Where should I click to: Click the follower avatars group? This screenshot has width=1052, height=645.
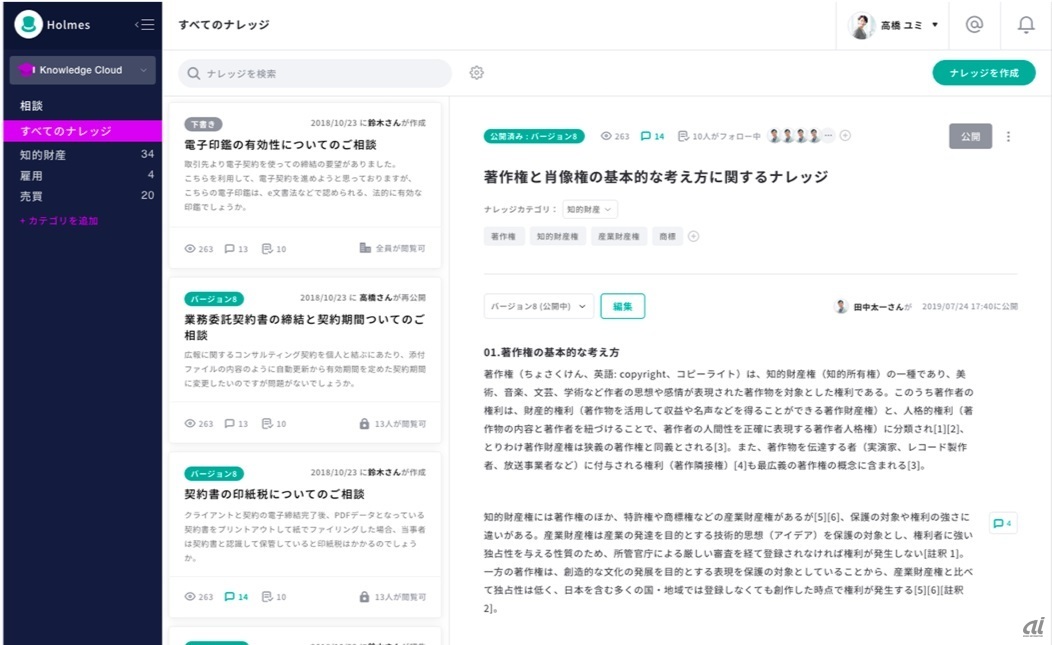pos(800,136)
